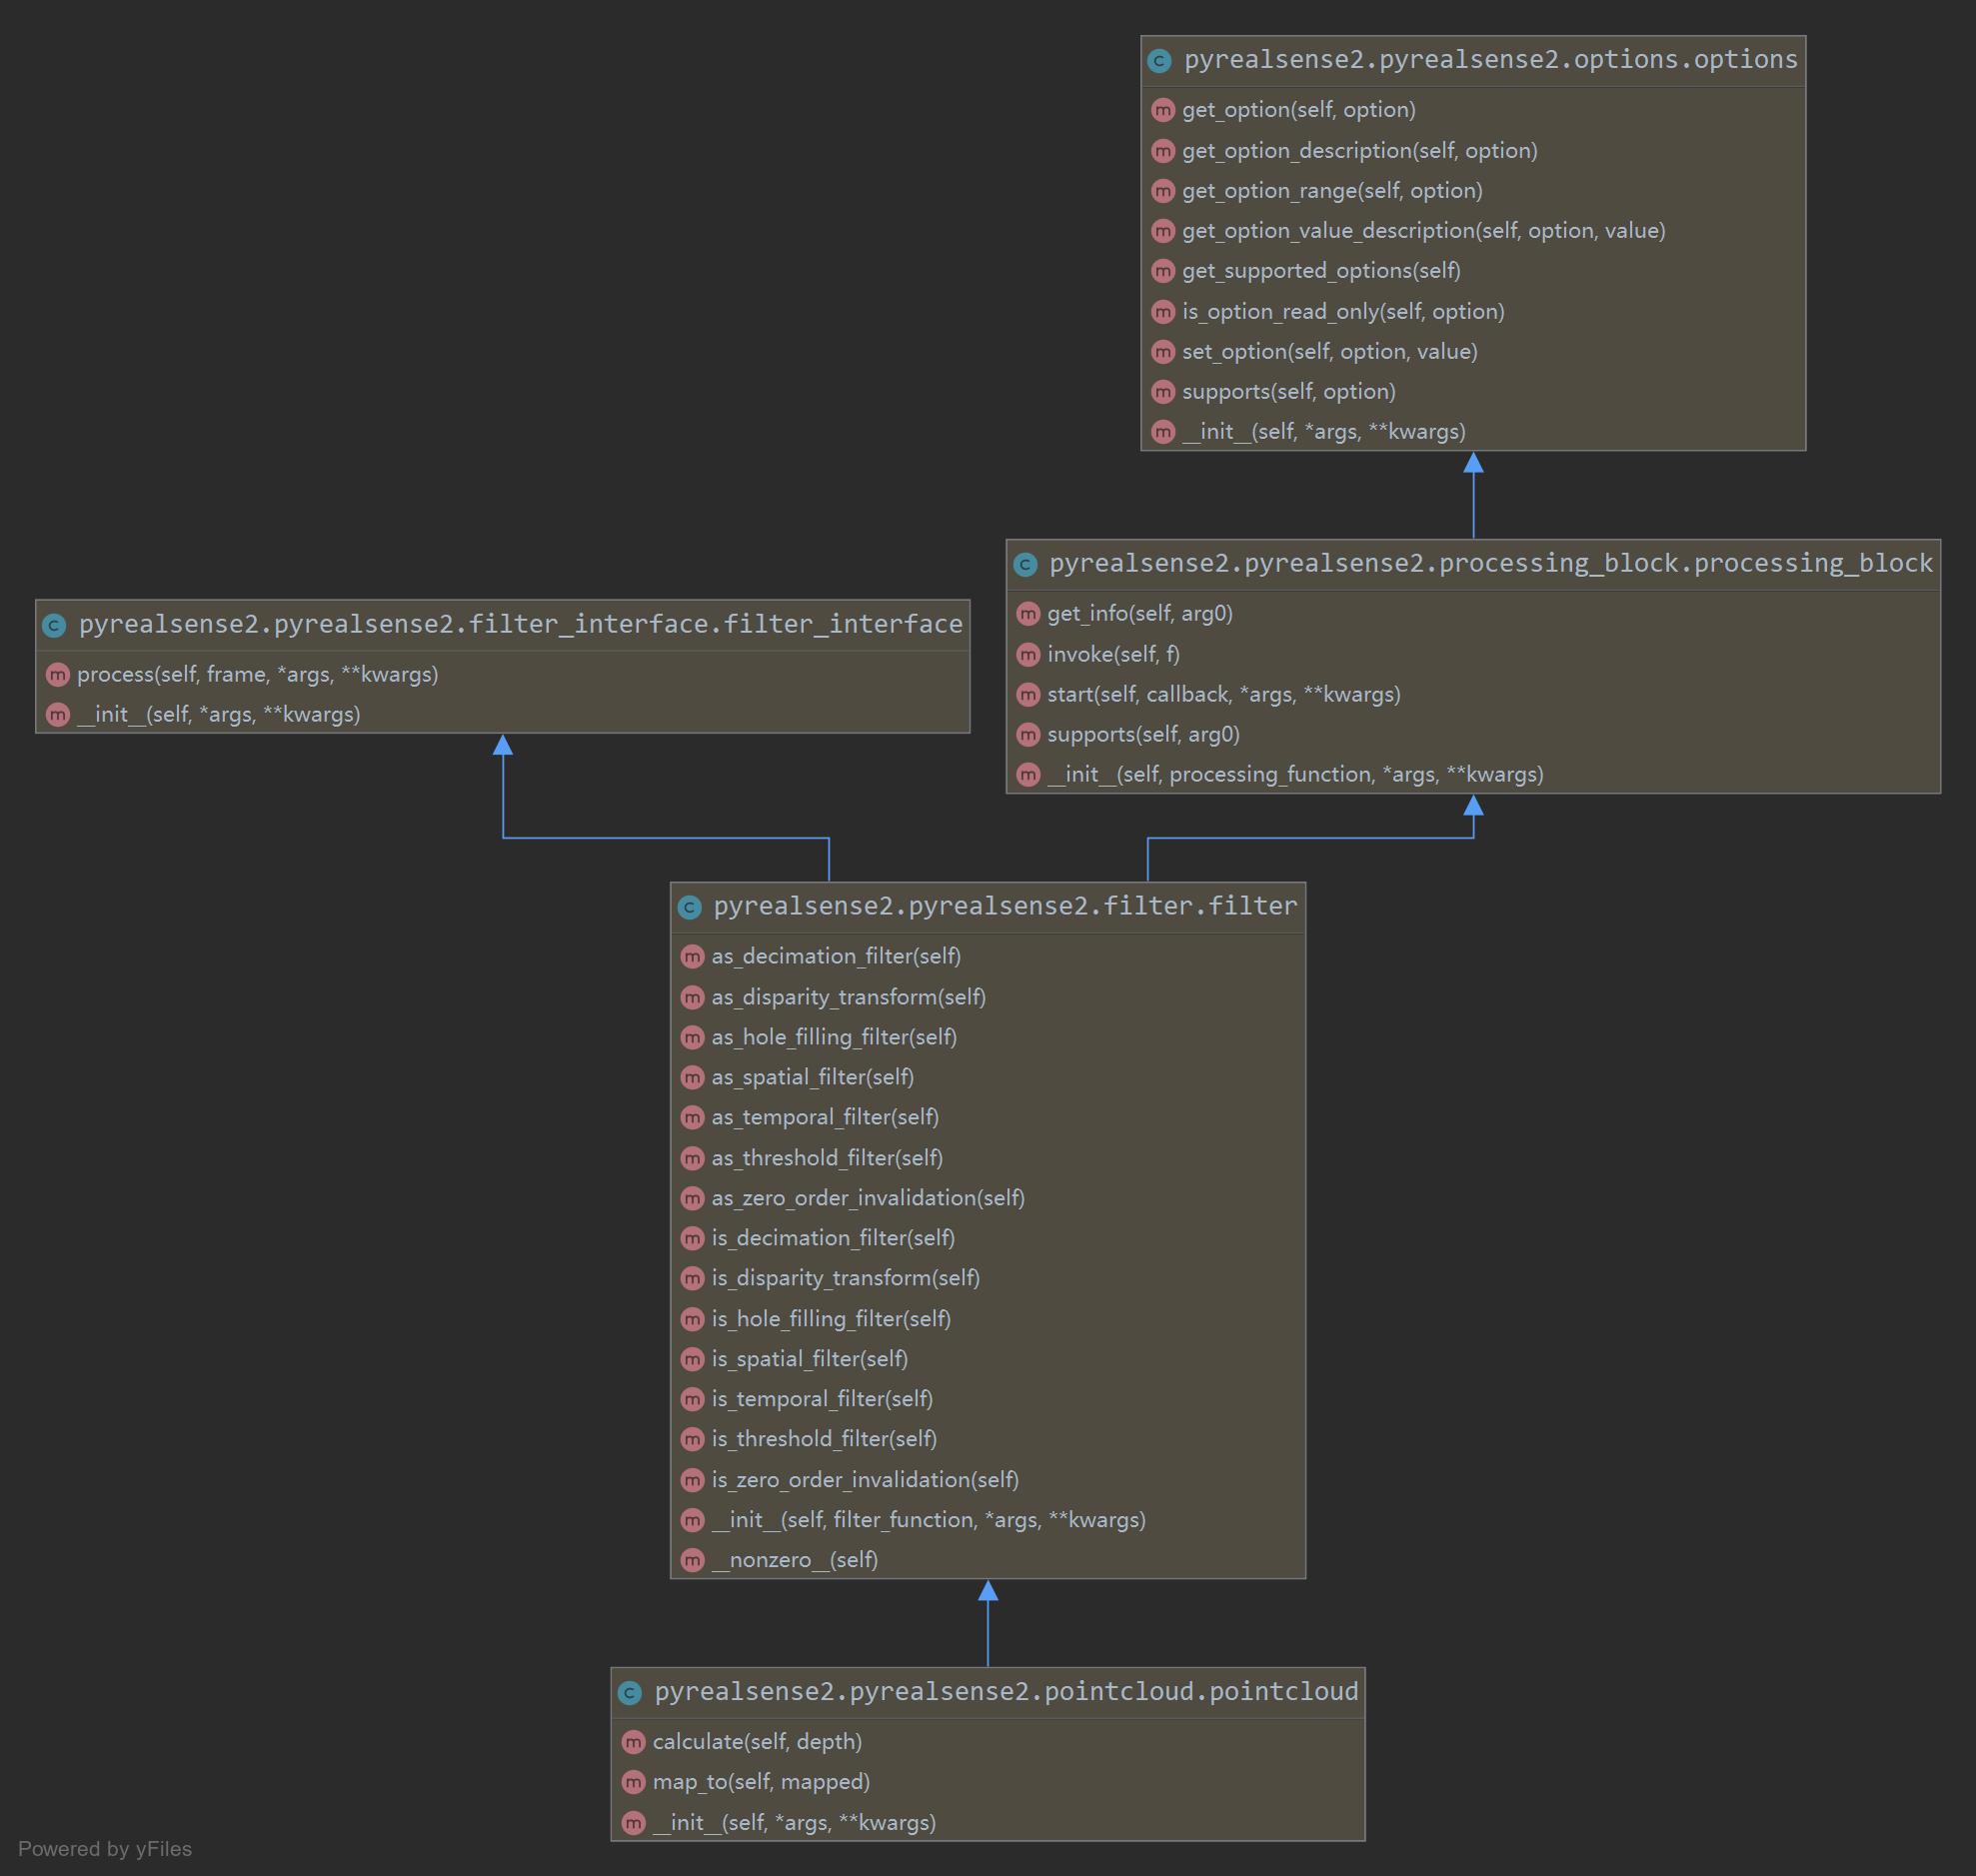Image resolution: width=1976 pixels, height=1876 pixels.
Task: Click the as_hole_filling_filter(self) method
Action: pos(834,1038)
